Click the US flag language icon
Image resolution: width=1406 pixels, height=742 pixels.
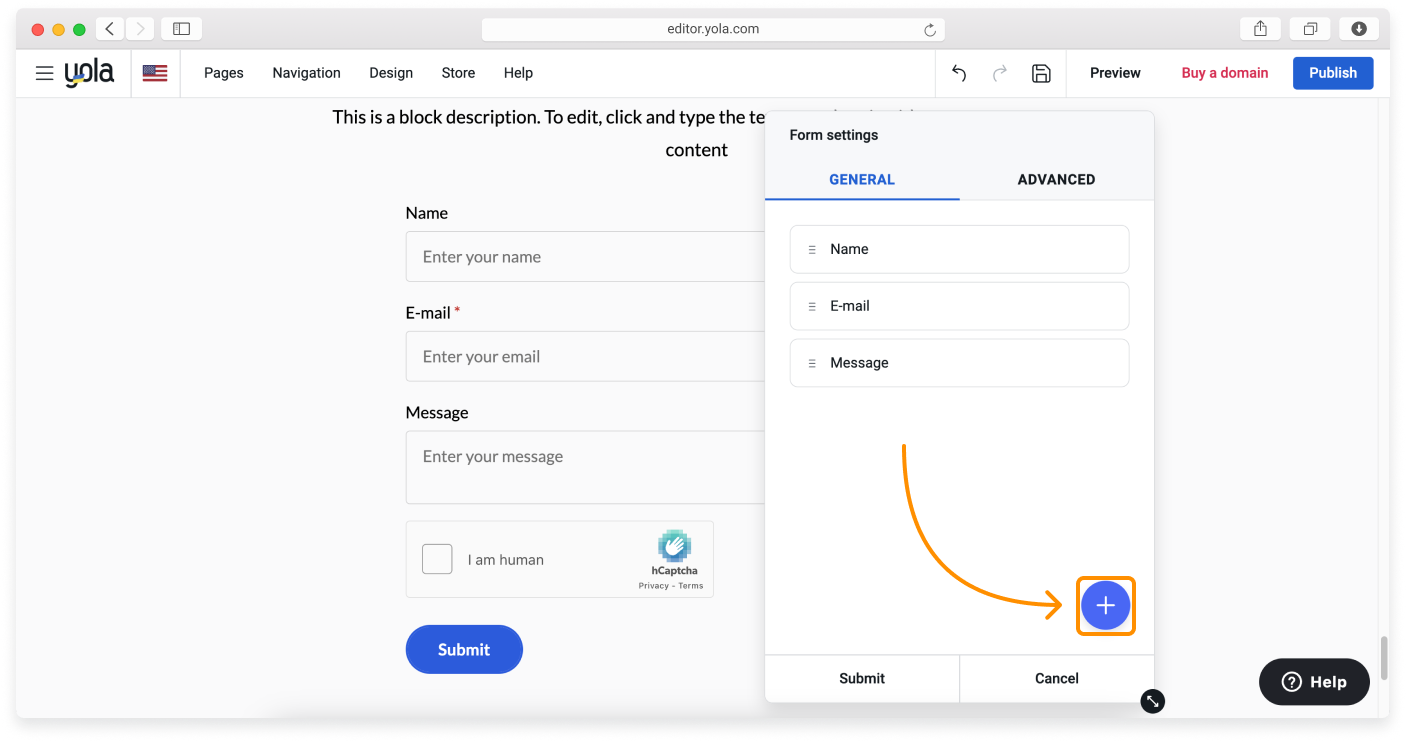point(154,72)
